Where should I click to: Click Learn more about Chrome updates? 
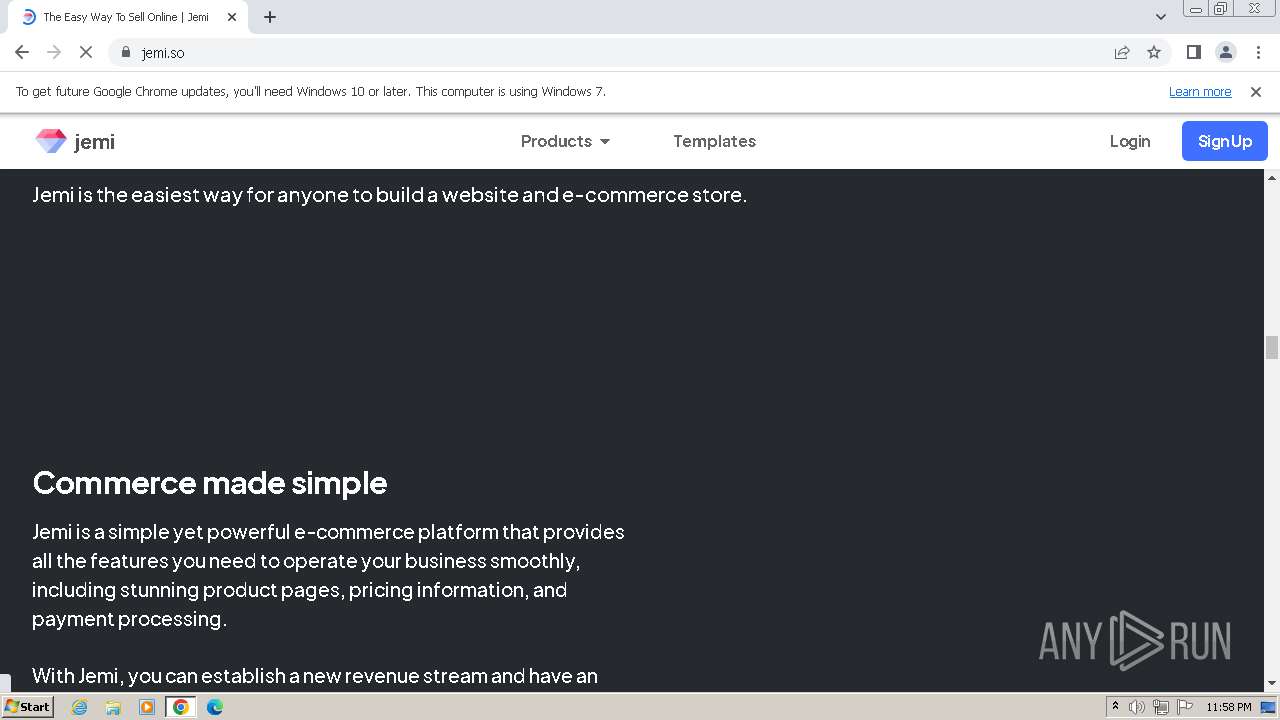pyautogui.click(x=1200, y=91)
